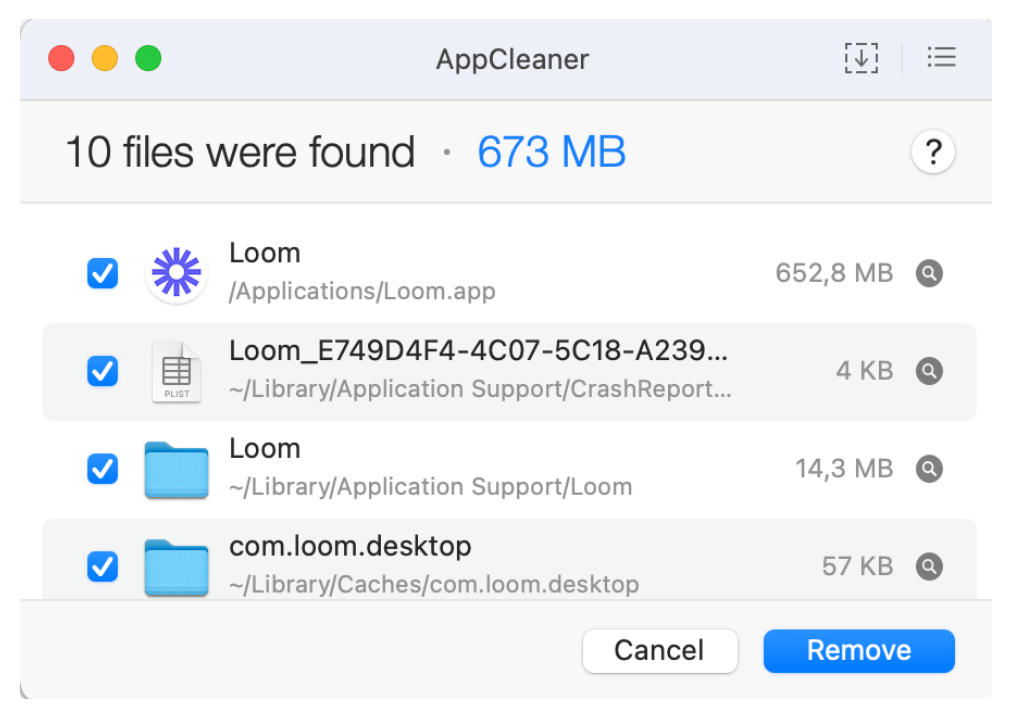Open the applications list view icon
Screen dimensions: 1010x704
pos(941,58)
